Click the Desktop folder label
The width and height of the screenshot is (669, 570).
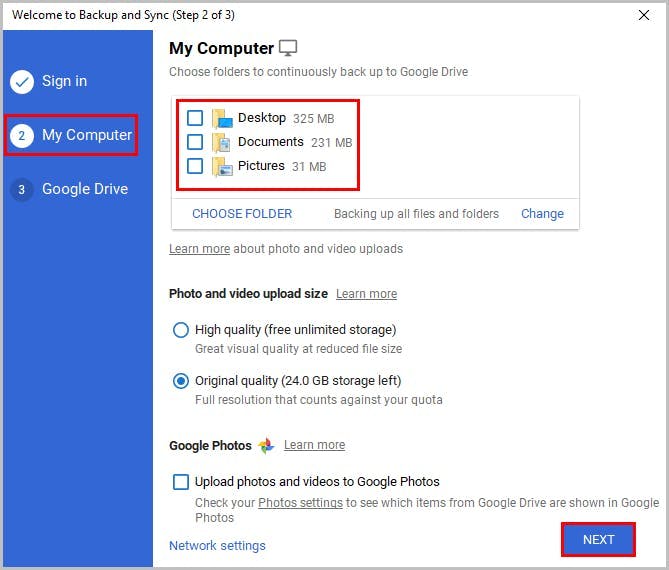pos(262,118)
